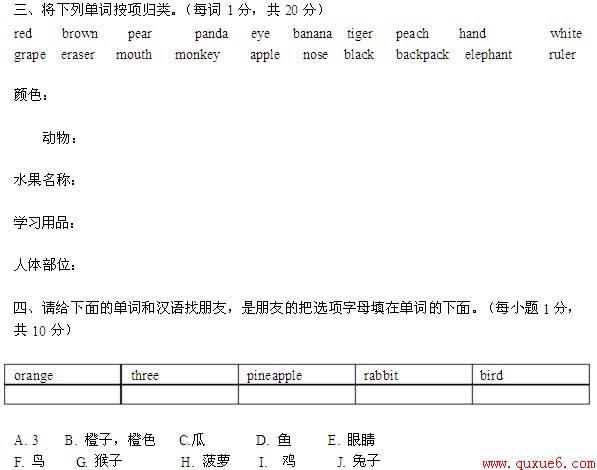Viewport: 597px width, 470px height.
Task: Select option J 兔子
Action: point(358,461)
